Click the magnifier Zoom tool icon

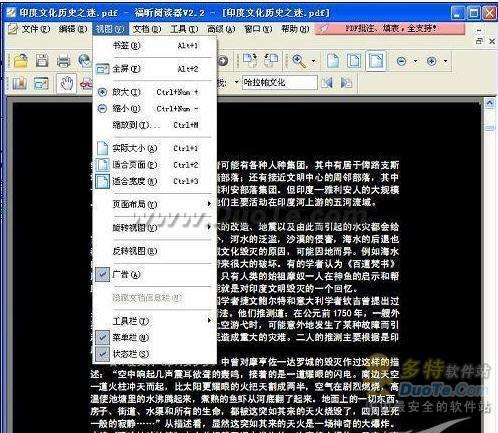coord(299,61)
